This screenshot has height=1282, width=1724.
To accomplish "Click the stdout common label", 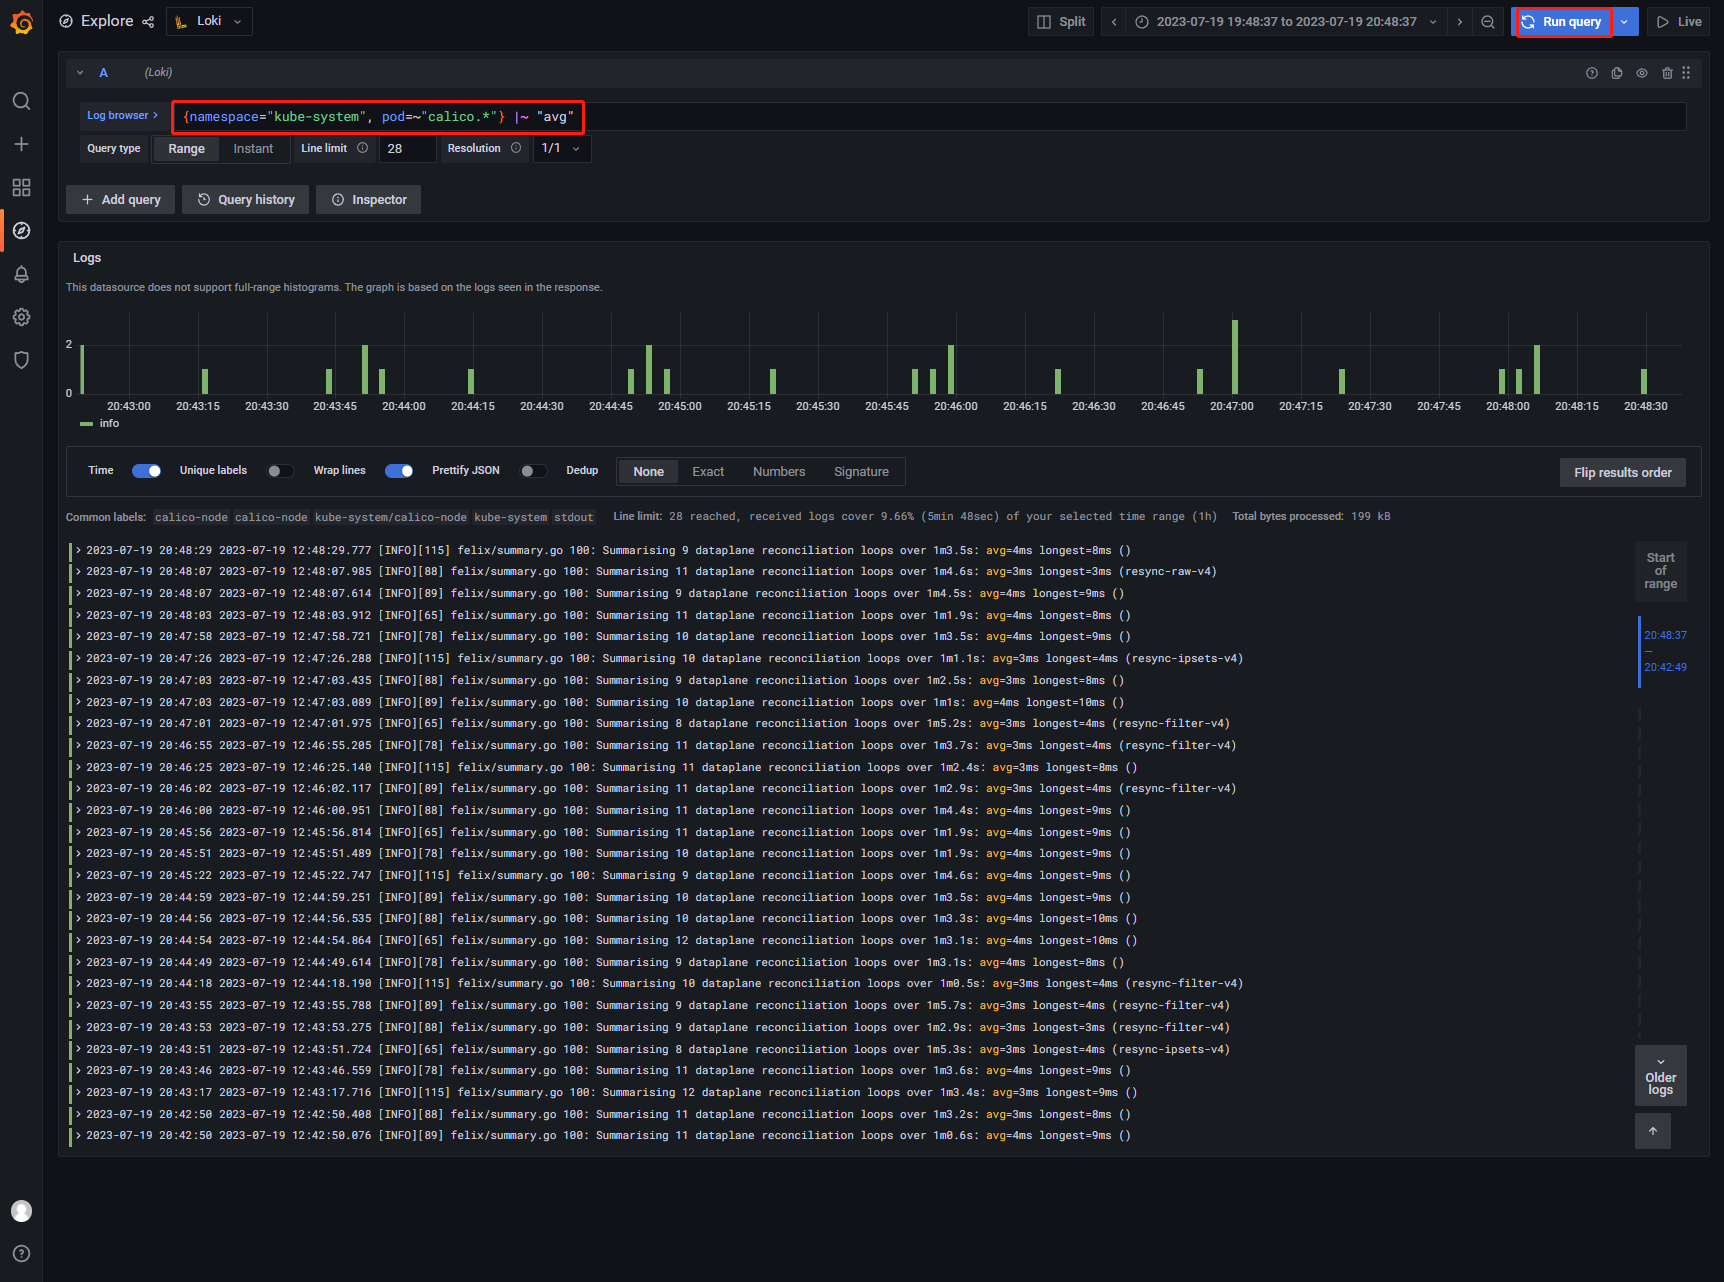I will pyautogui.click(x=574, y=518).
